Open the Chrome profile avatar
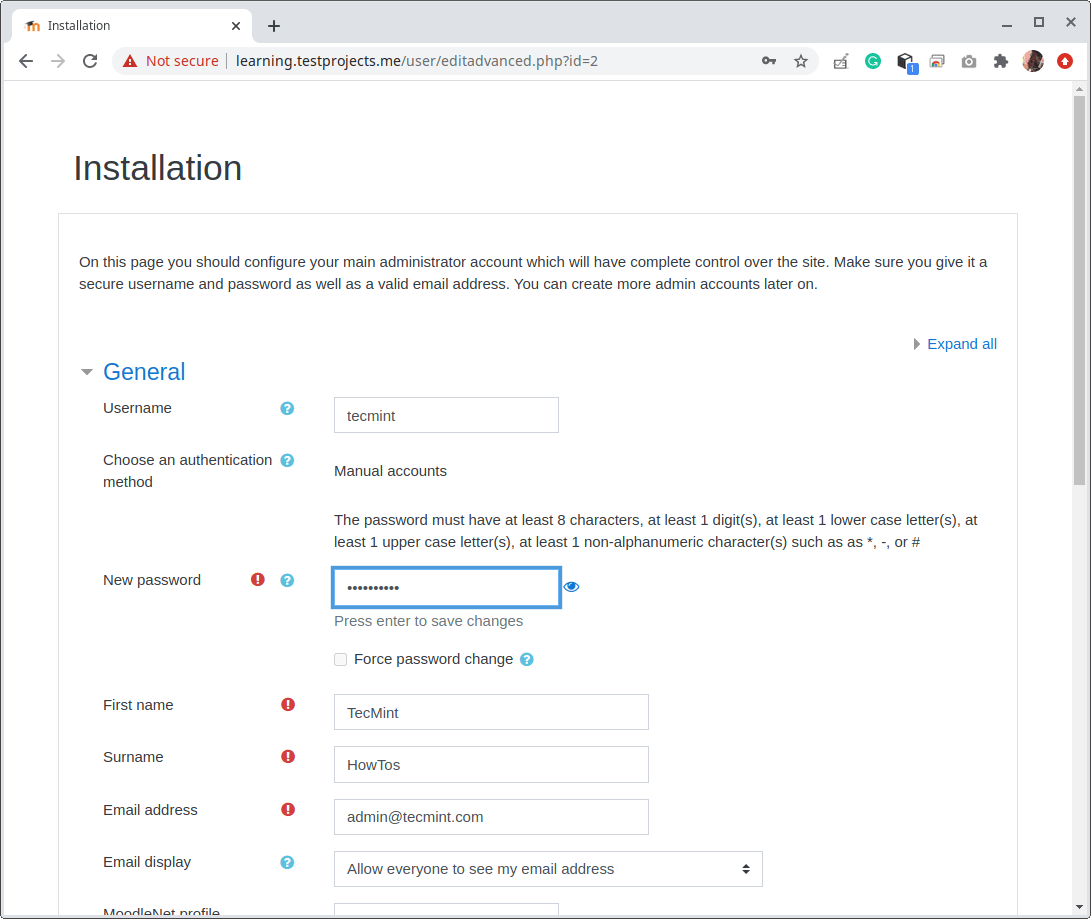1091x919 pixels. [x=1033, y=61]
